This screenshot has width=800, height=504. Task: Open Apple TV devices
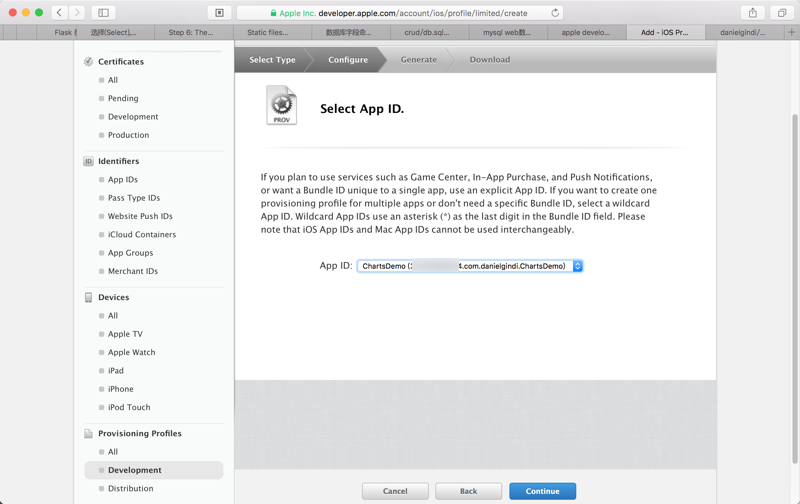pyautogui.click(x=125, y=334)
